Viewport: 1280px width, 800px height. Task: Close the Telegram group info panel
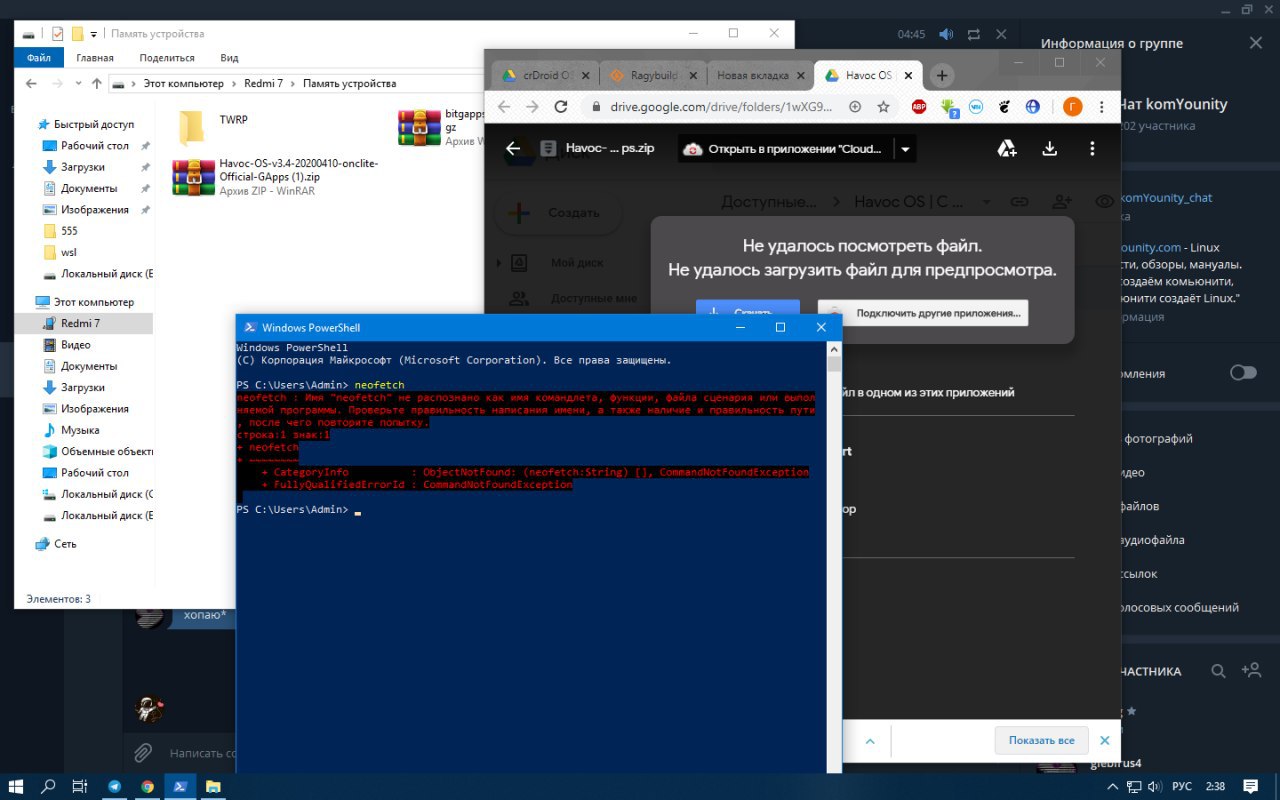[1256, 43]
